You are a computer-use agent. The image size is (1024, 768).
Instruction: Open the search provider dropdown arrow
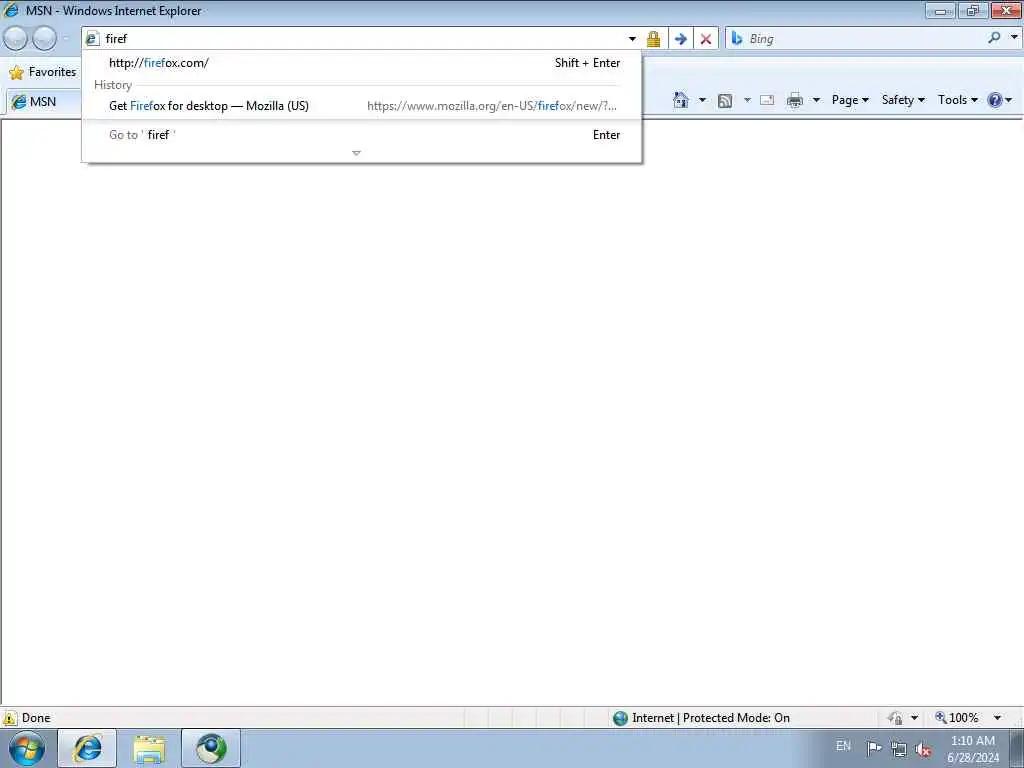[1014, 38]
